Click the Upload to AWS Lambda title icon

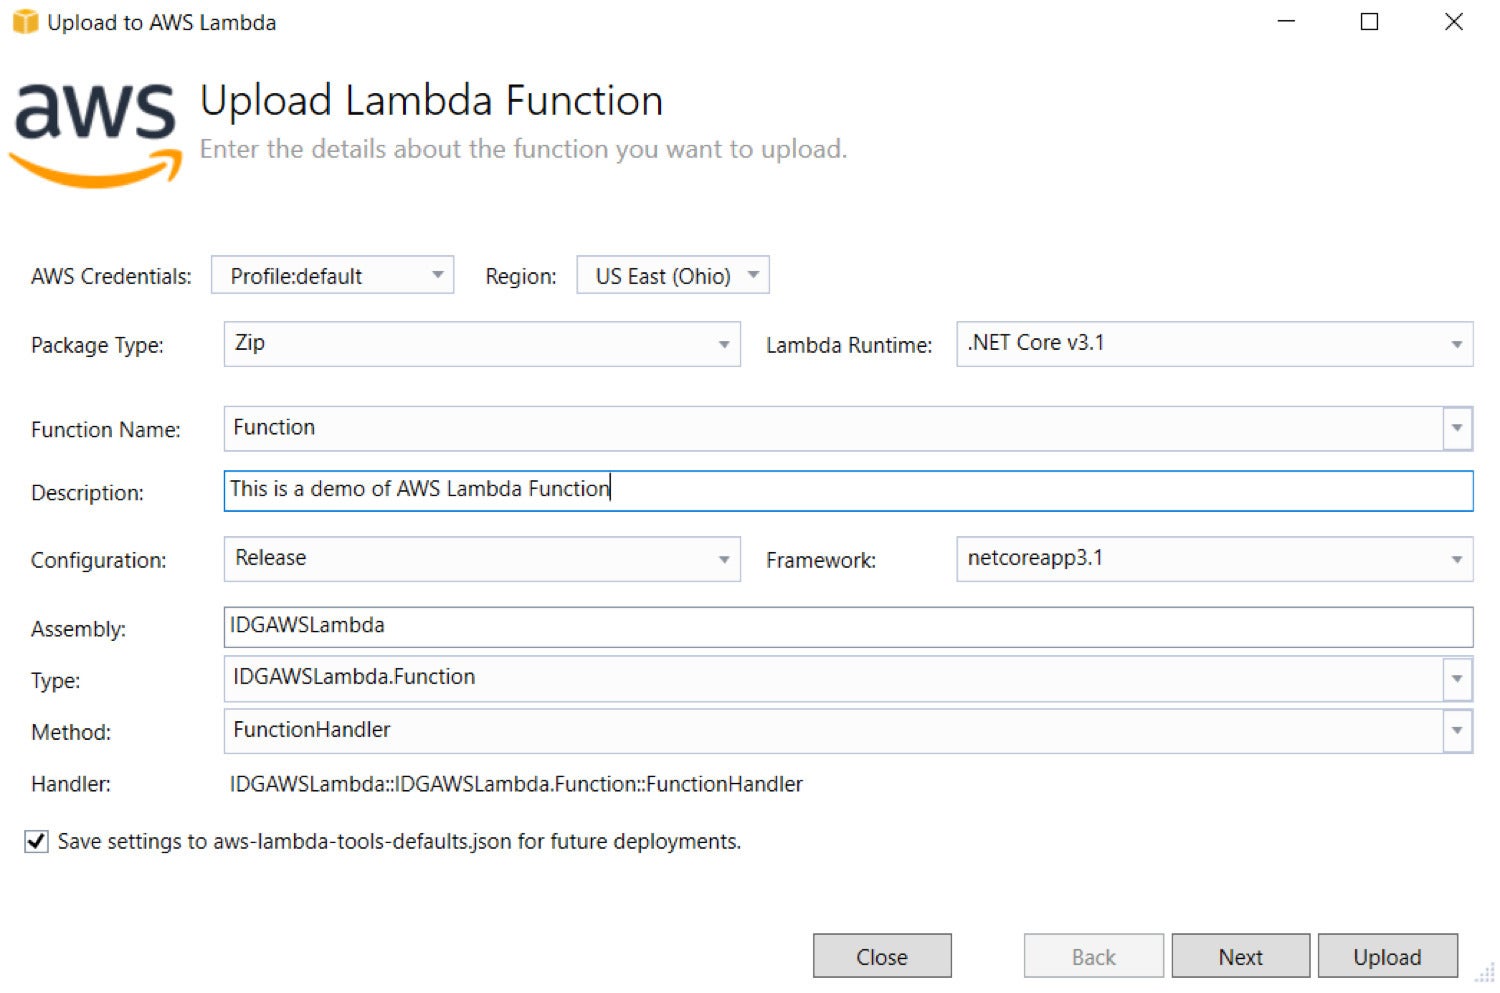(25, 22)
